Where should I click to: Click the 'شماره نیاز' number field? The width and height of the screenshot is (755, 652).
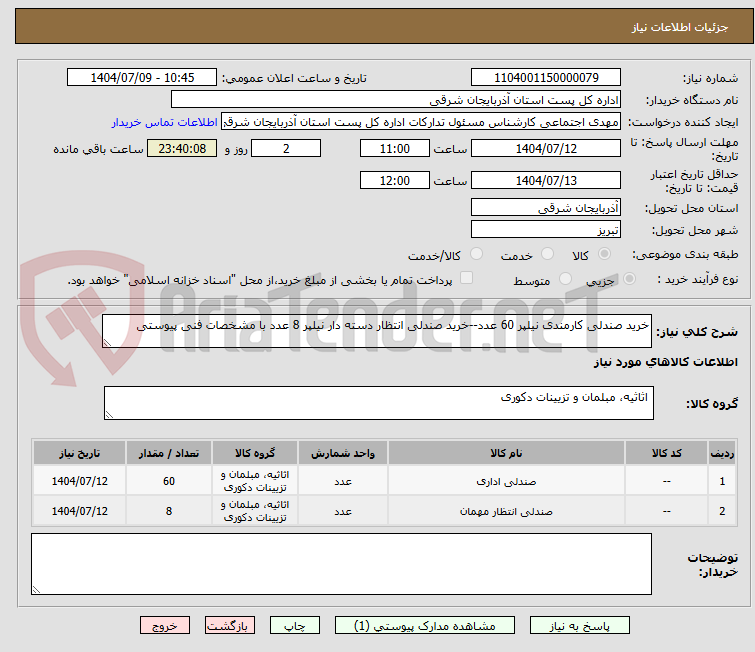[x=545, y=77]
